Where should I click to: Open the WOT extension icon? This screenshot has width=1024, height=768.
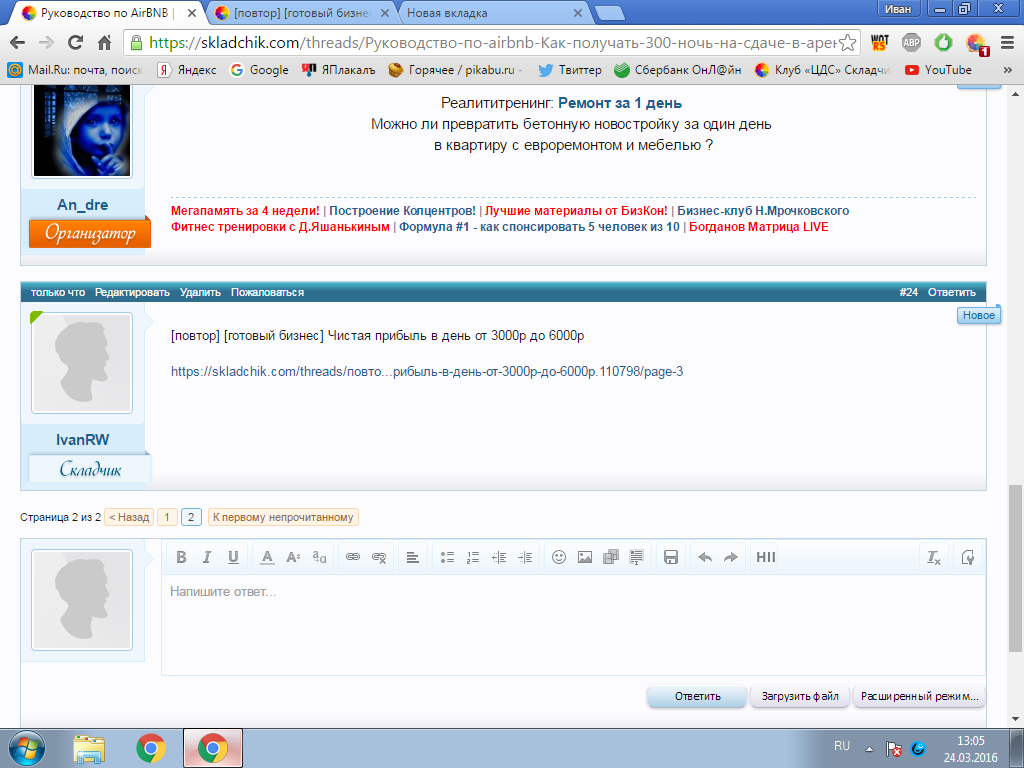[x=880, y=43]
